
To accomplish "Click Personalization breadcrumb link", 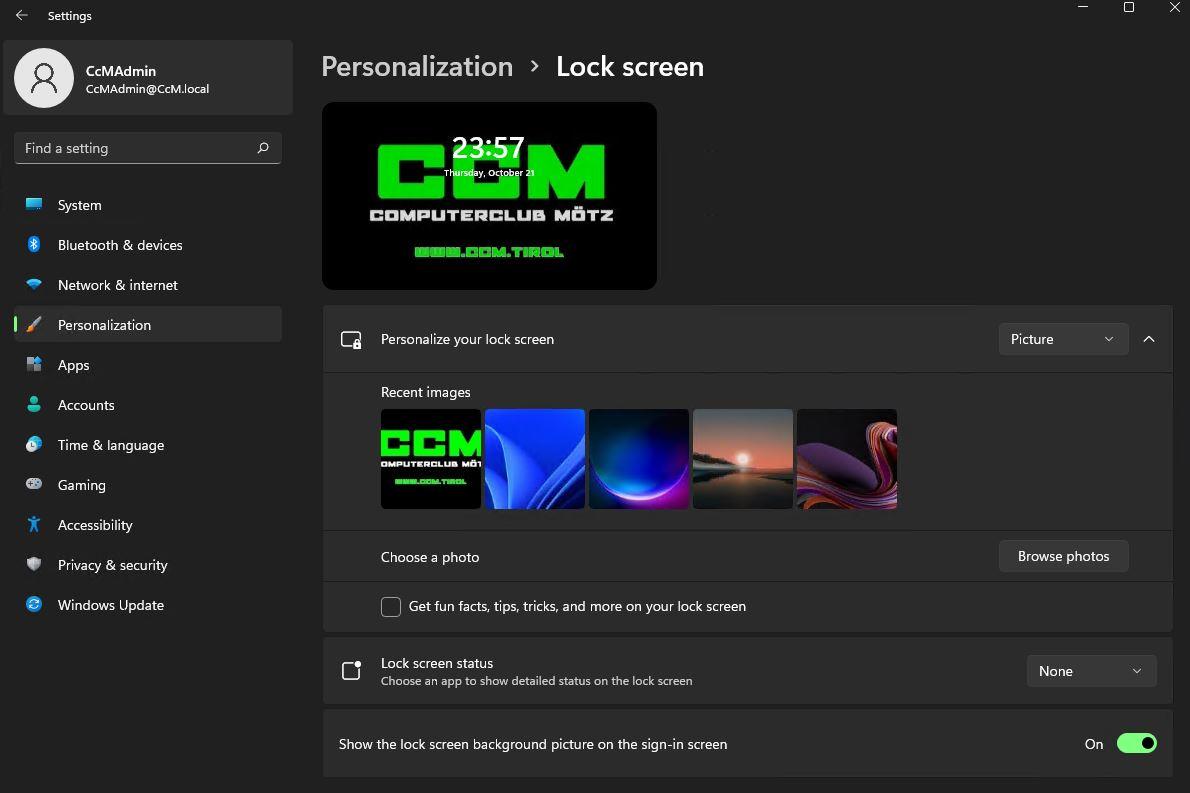I will coord(417,67).
